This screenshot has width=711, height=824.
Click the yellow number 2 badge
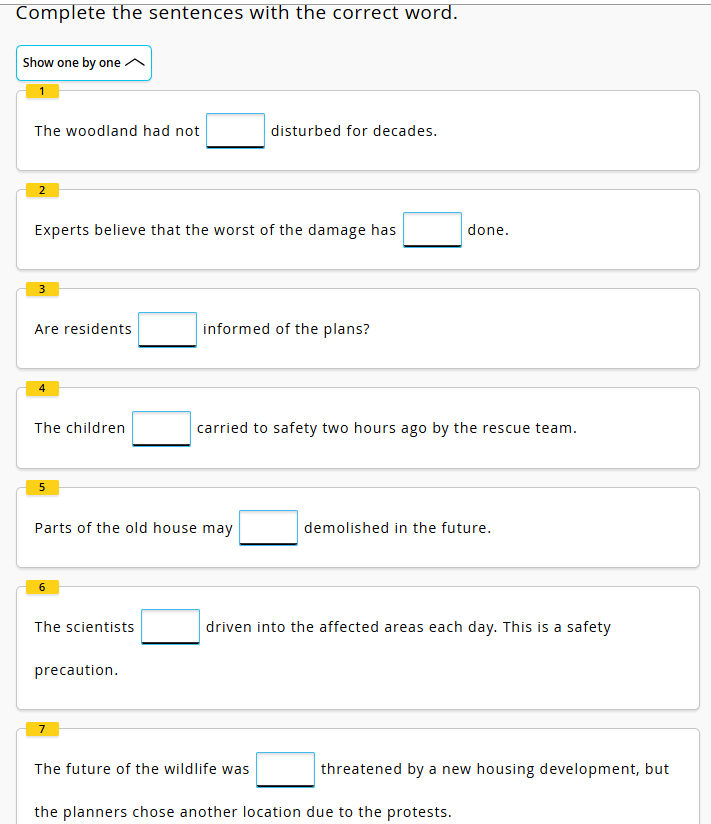(42, 190)
